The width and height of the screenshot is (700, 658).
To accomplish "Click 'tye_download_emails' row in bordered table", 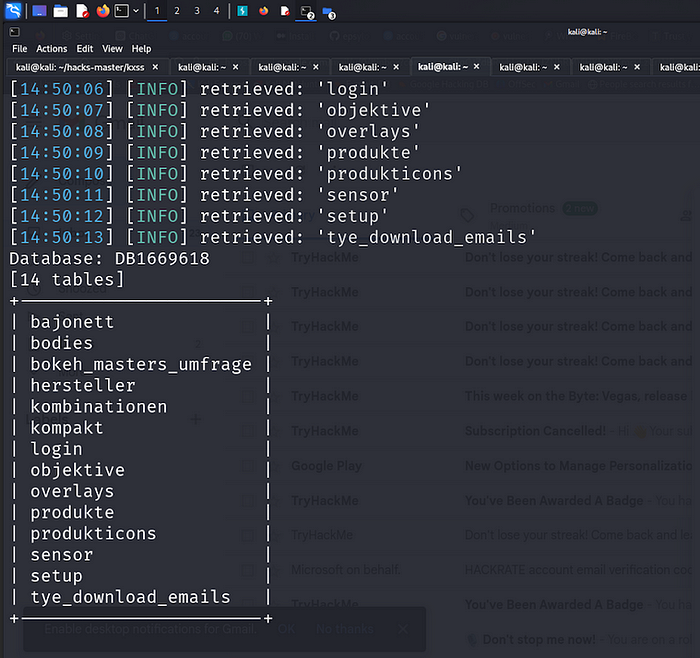I will (x=130, y=597).
